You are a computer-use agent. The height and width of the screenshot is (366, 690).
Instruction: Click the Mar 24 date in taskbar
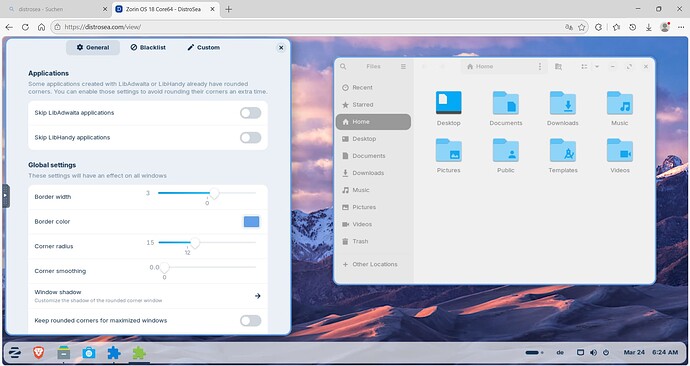pyautogui.click(x=634, y=352)
